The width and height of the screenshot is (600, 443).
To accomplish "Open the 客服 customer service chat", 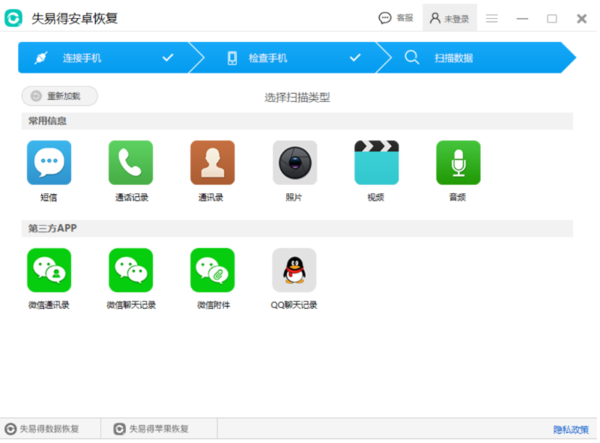I will pos(396,18).
